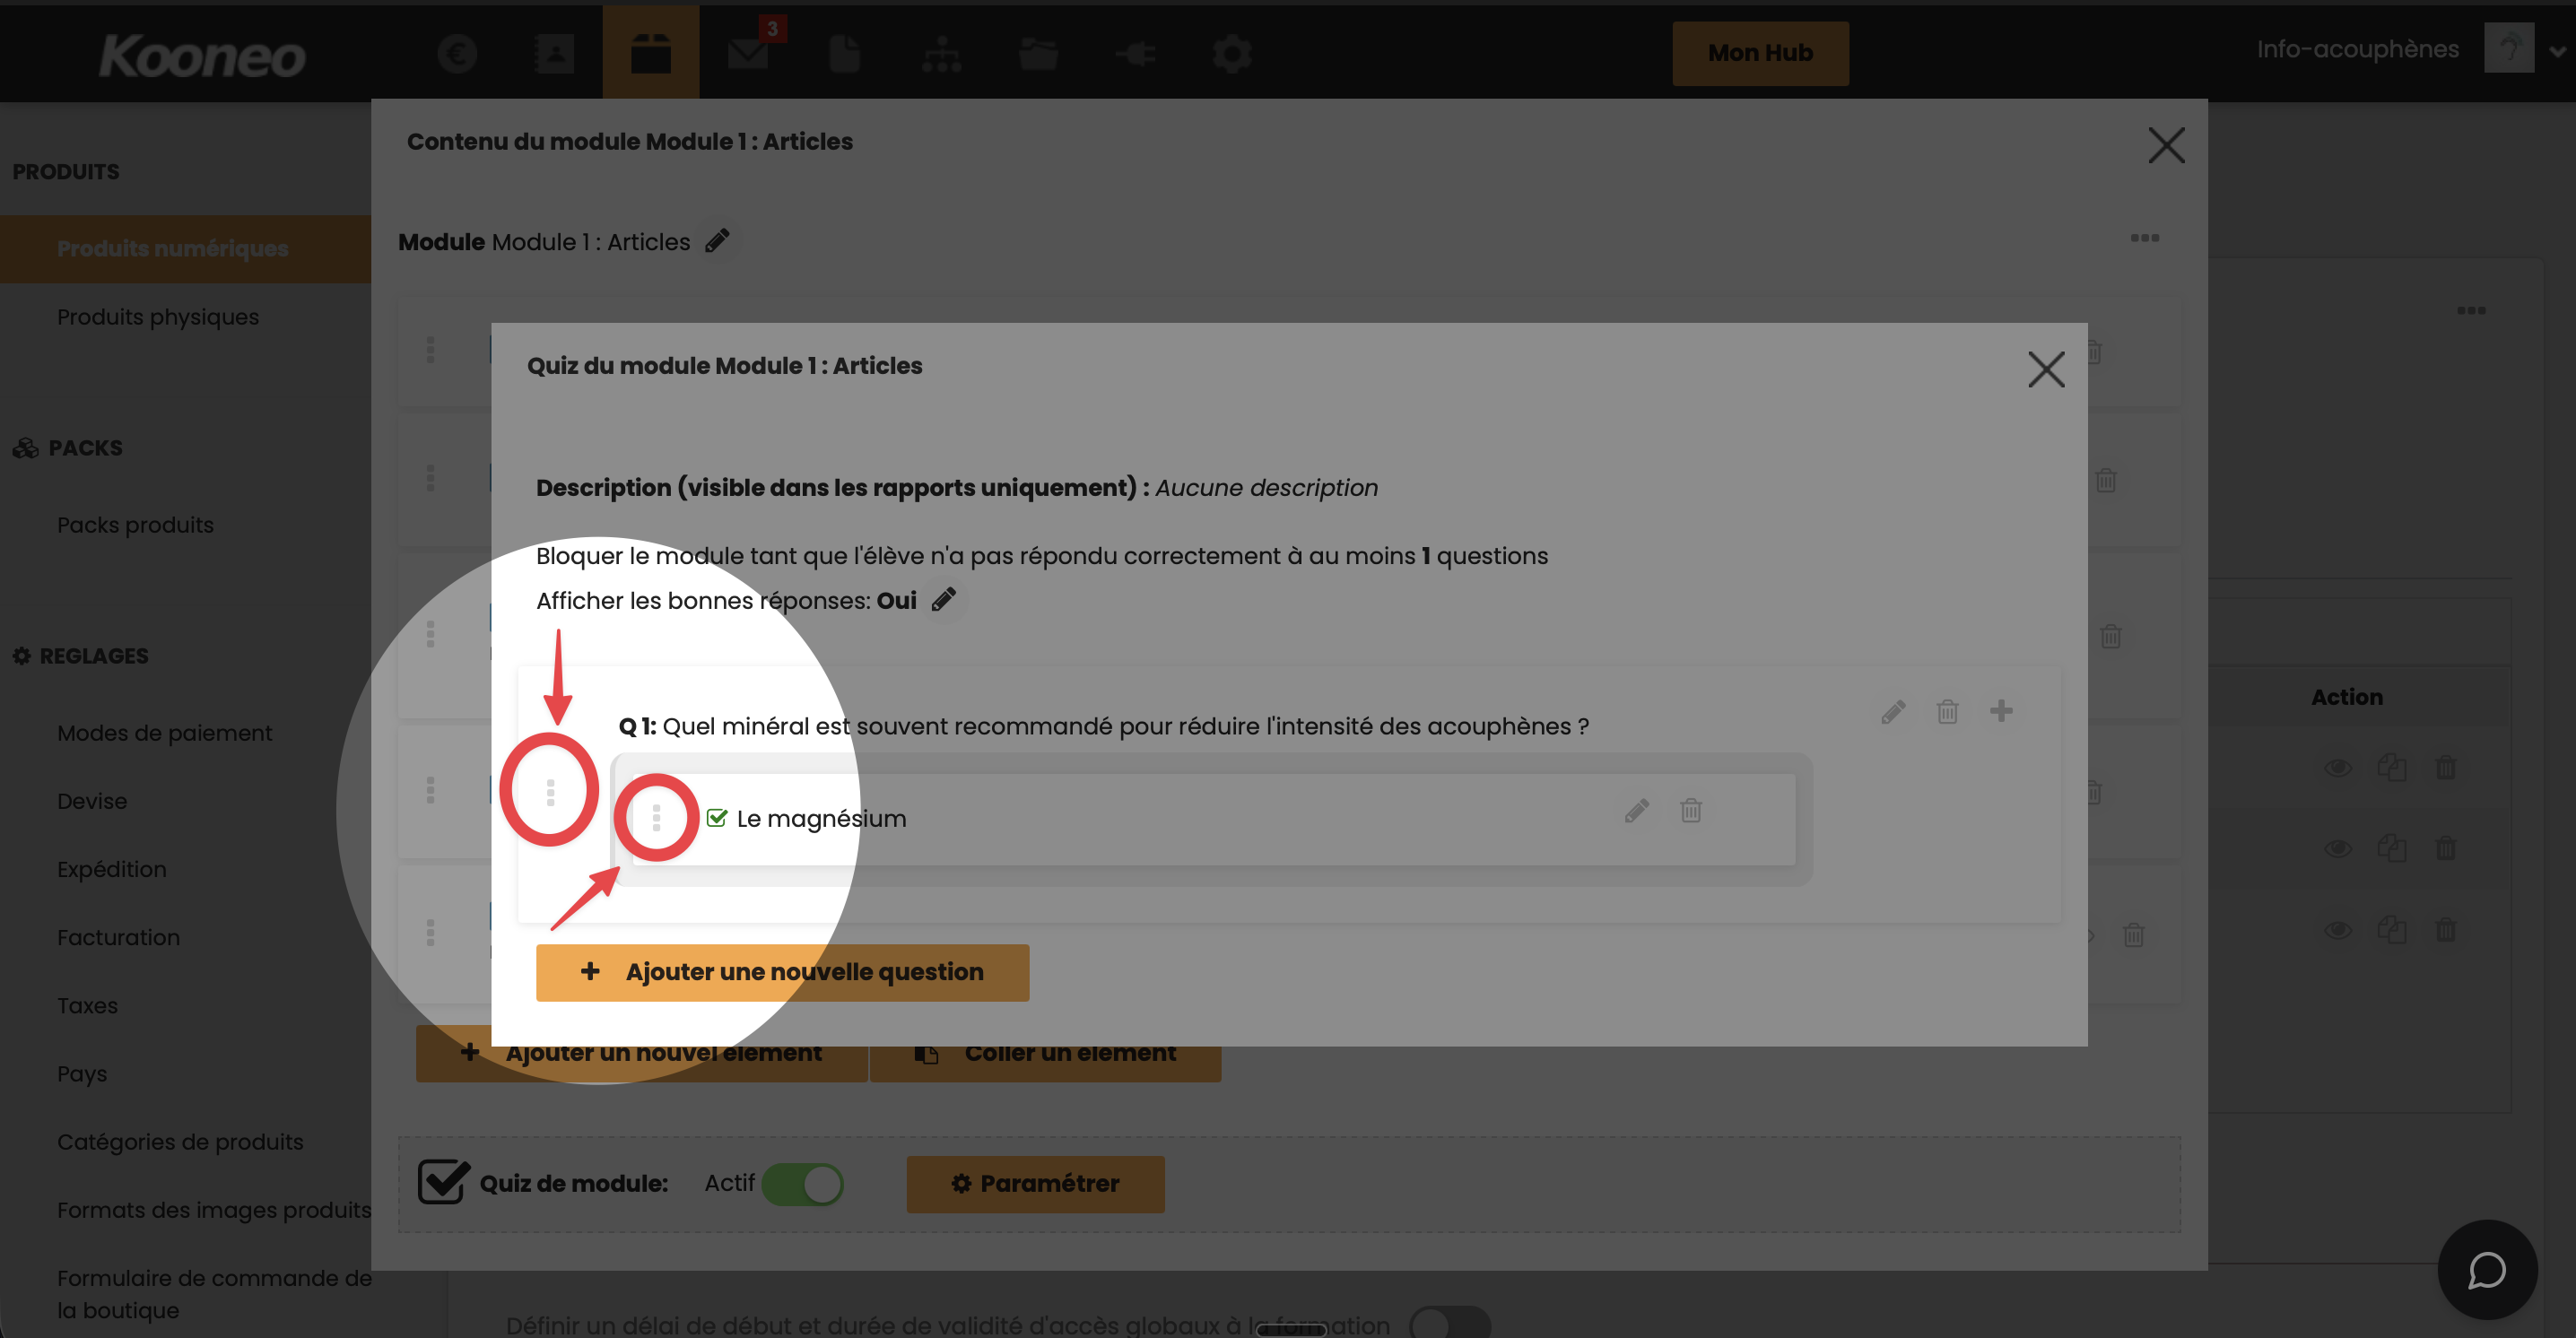Open 'Produits physiques' in the sidebar

click(x=157, y=317)
